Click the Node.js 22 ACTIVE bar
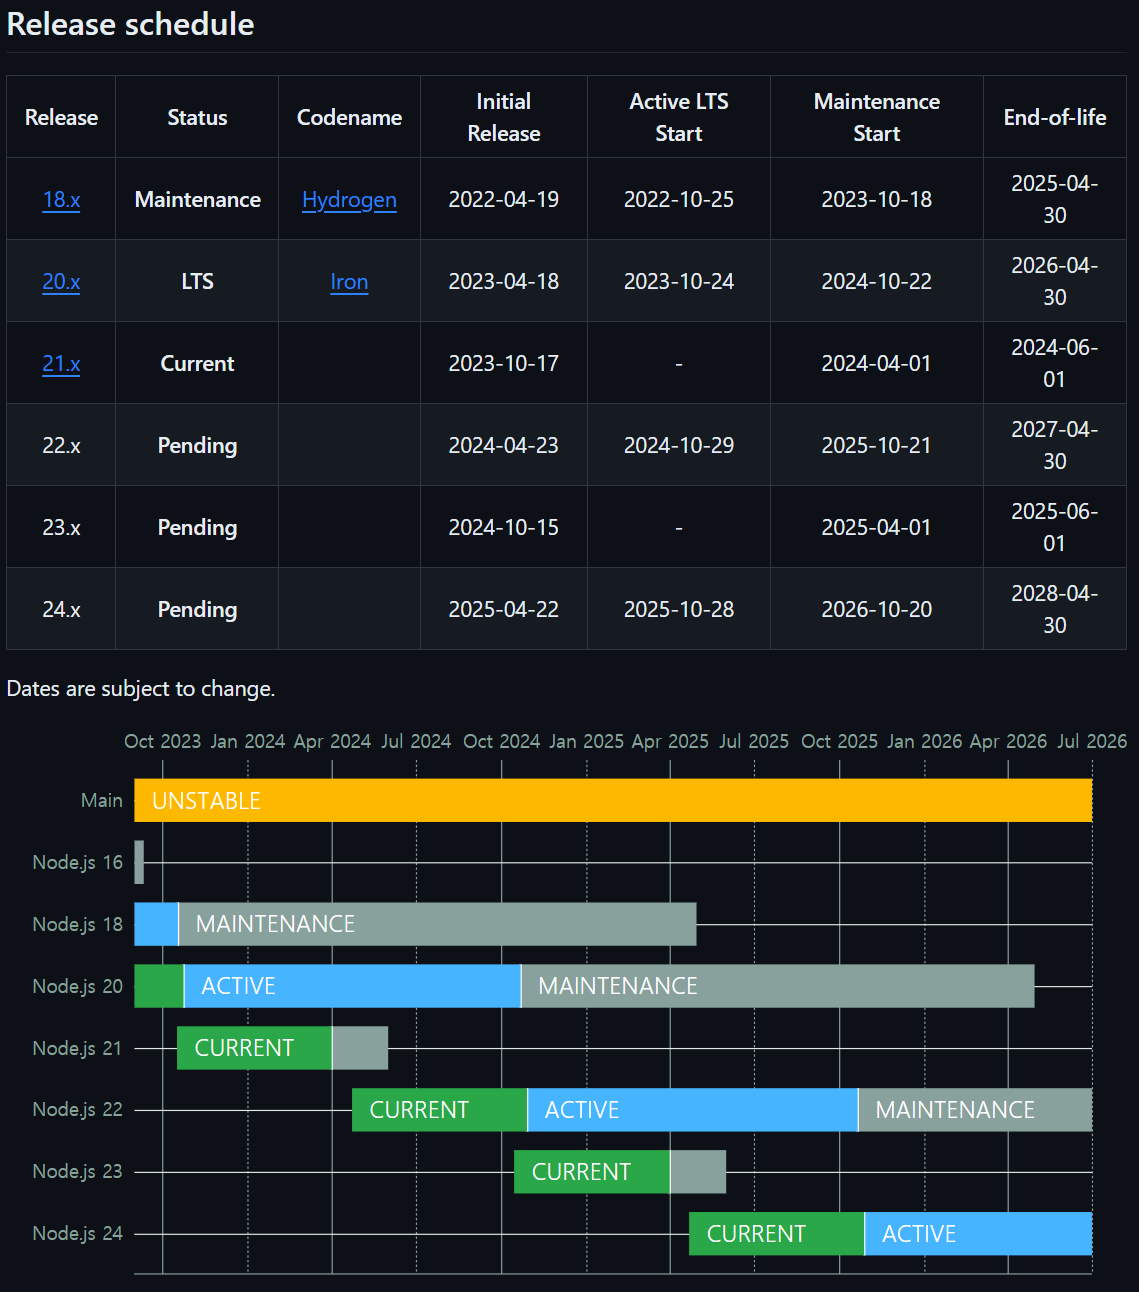 pos(692,1110)
